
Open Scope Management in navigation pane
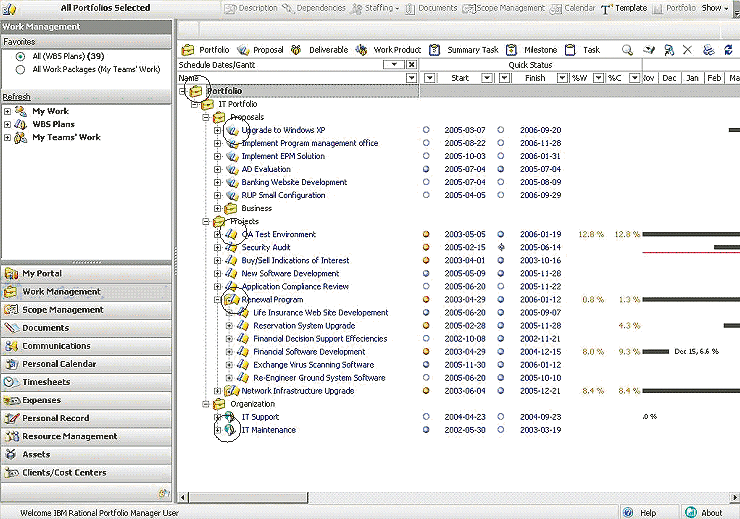click(x=86, y=310)
